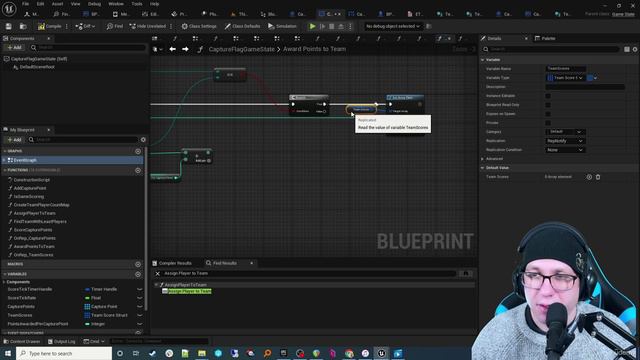The height and width of the screenshot is (360, 640).
Task: Enable Blueprint Read Only checkbox
Action: point(548,105)
